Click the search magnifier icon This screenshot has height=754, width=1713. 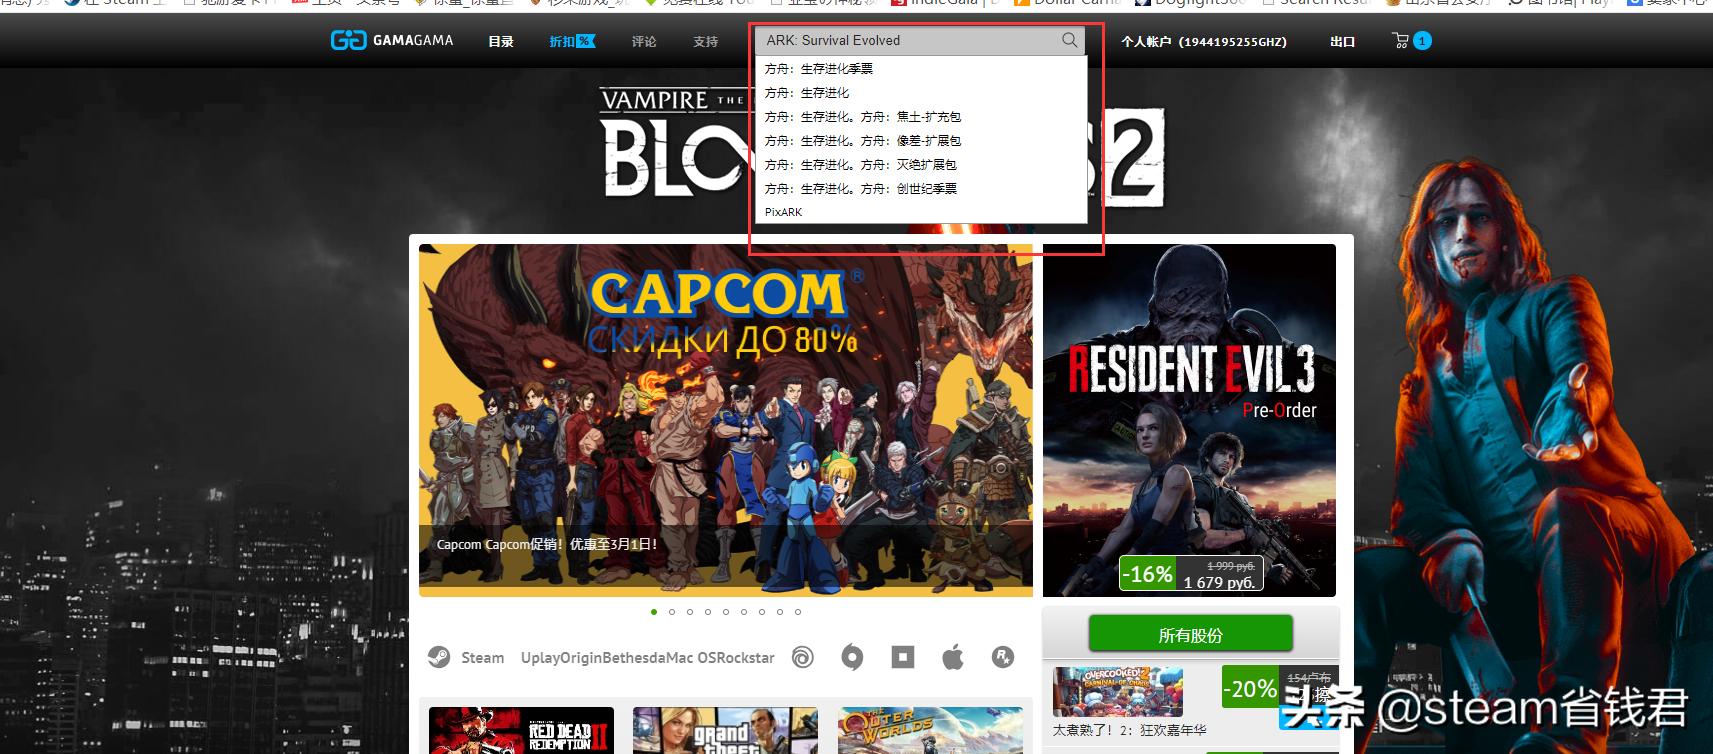tap(1069, 40)
